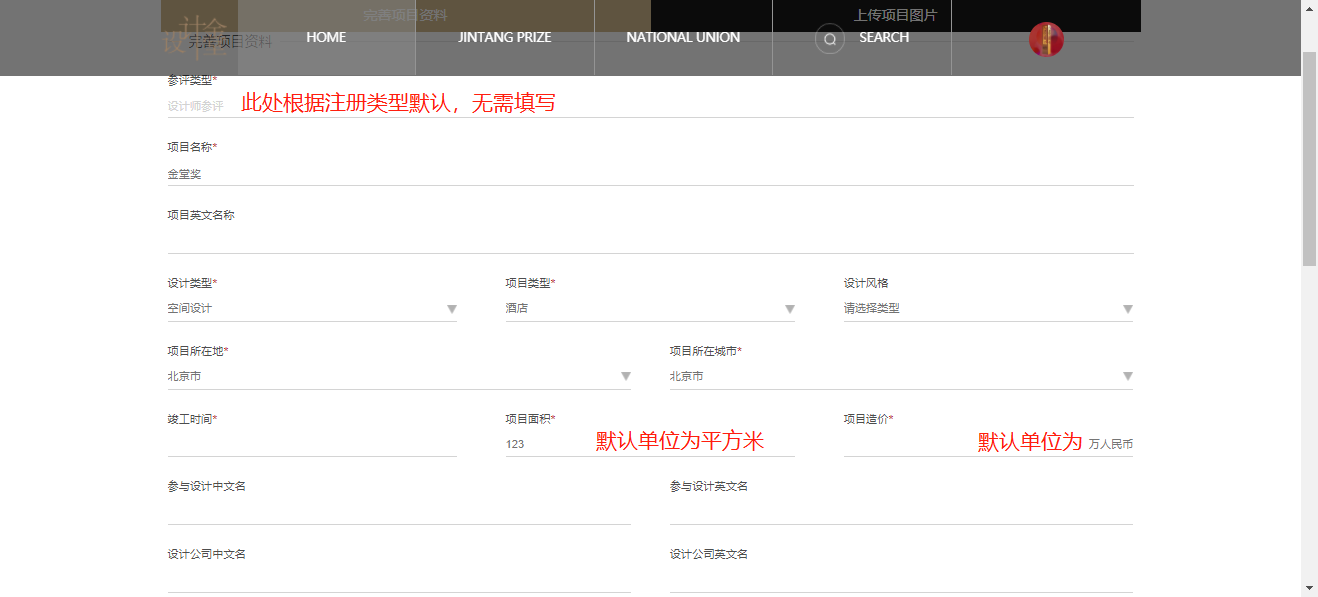This screenshot has width=1318, height=597.
Task: Click the arrow of 项目类型 dropdown
Action: [x=789, y=309]
